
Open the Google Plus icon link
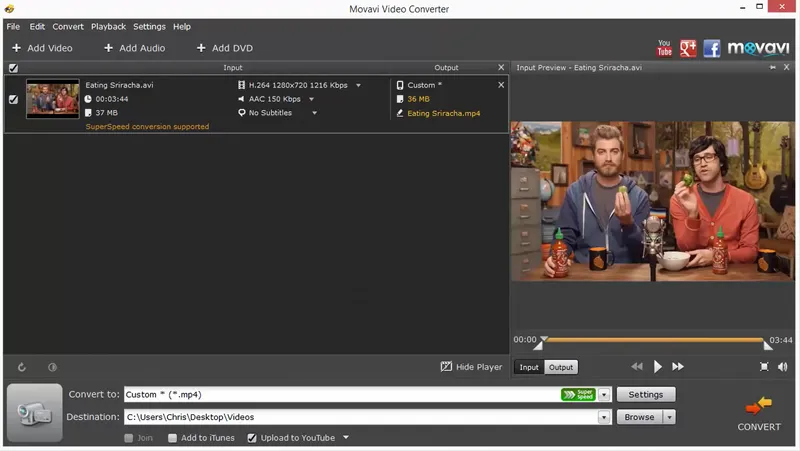(688, 48)
